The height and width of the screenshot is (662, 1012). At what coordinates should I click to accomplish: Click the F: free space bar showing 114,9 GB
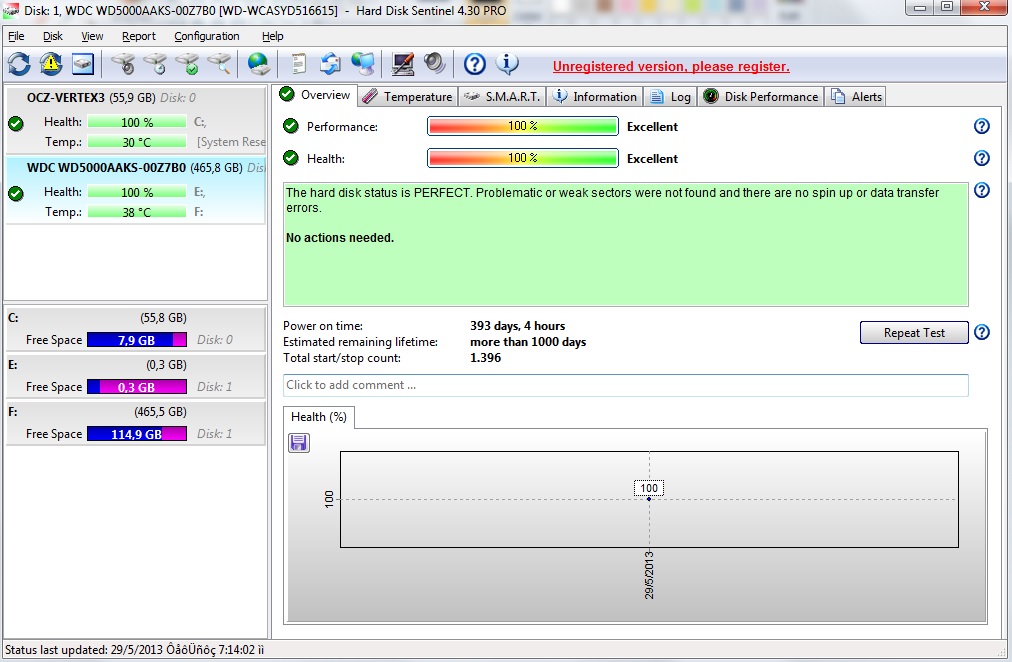tap(137, 434)
